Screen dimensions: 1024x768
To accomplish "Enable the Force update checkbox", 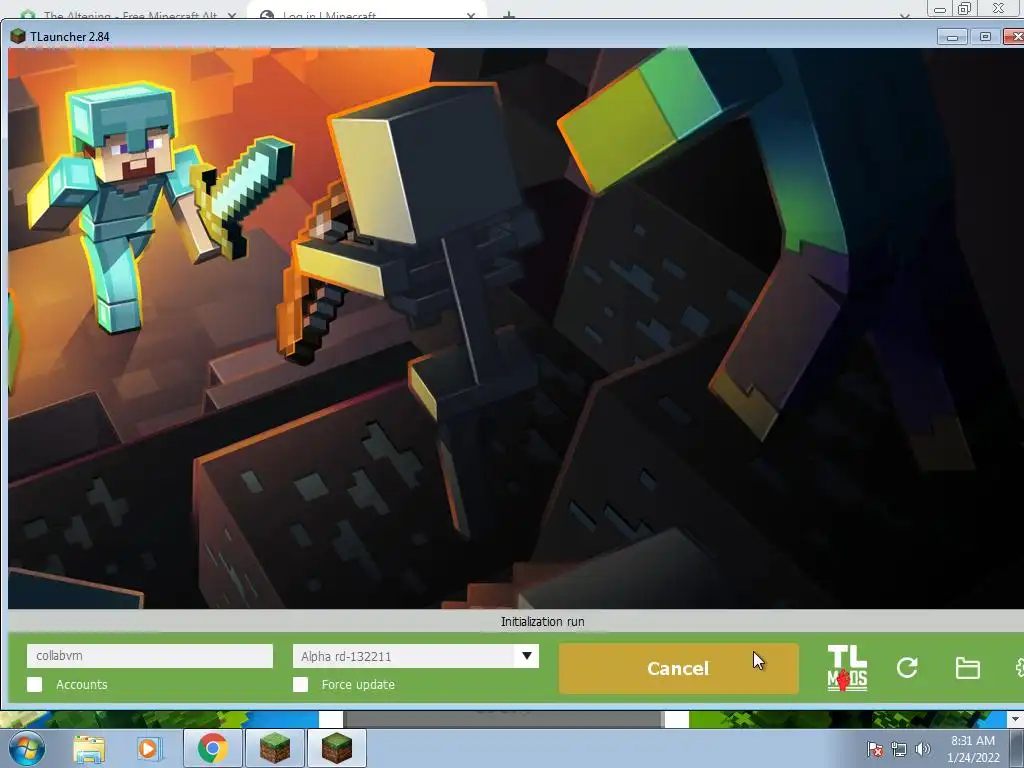I will 300,684.
